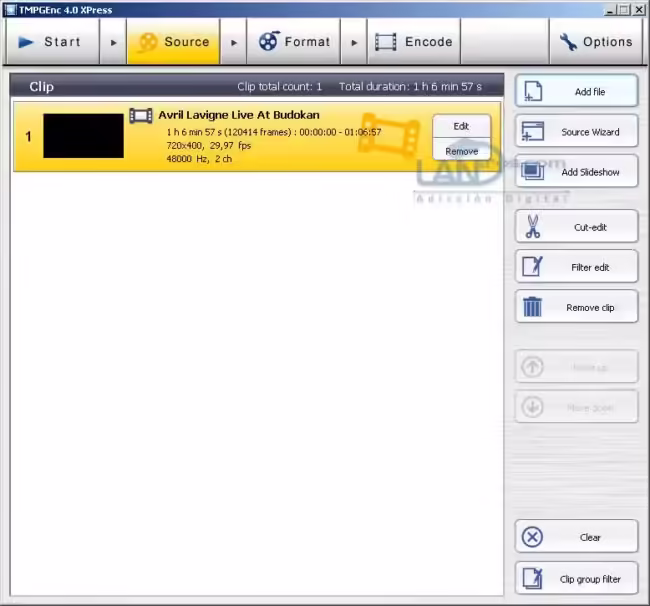This screenshot has height=606, width=650.
Task: Open Filter edit
Action: pos(577,267)
